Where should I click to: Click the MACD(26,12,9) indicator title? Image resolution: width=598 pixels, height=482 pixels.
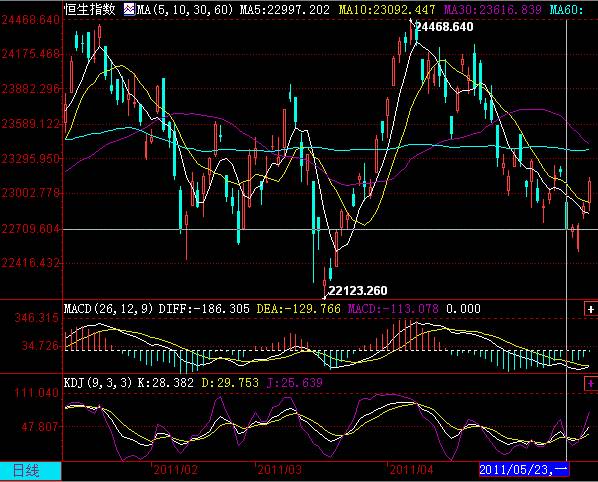[x=109, y=308]
